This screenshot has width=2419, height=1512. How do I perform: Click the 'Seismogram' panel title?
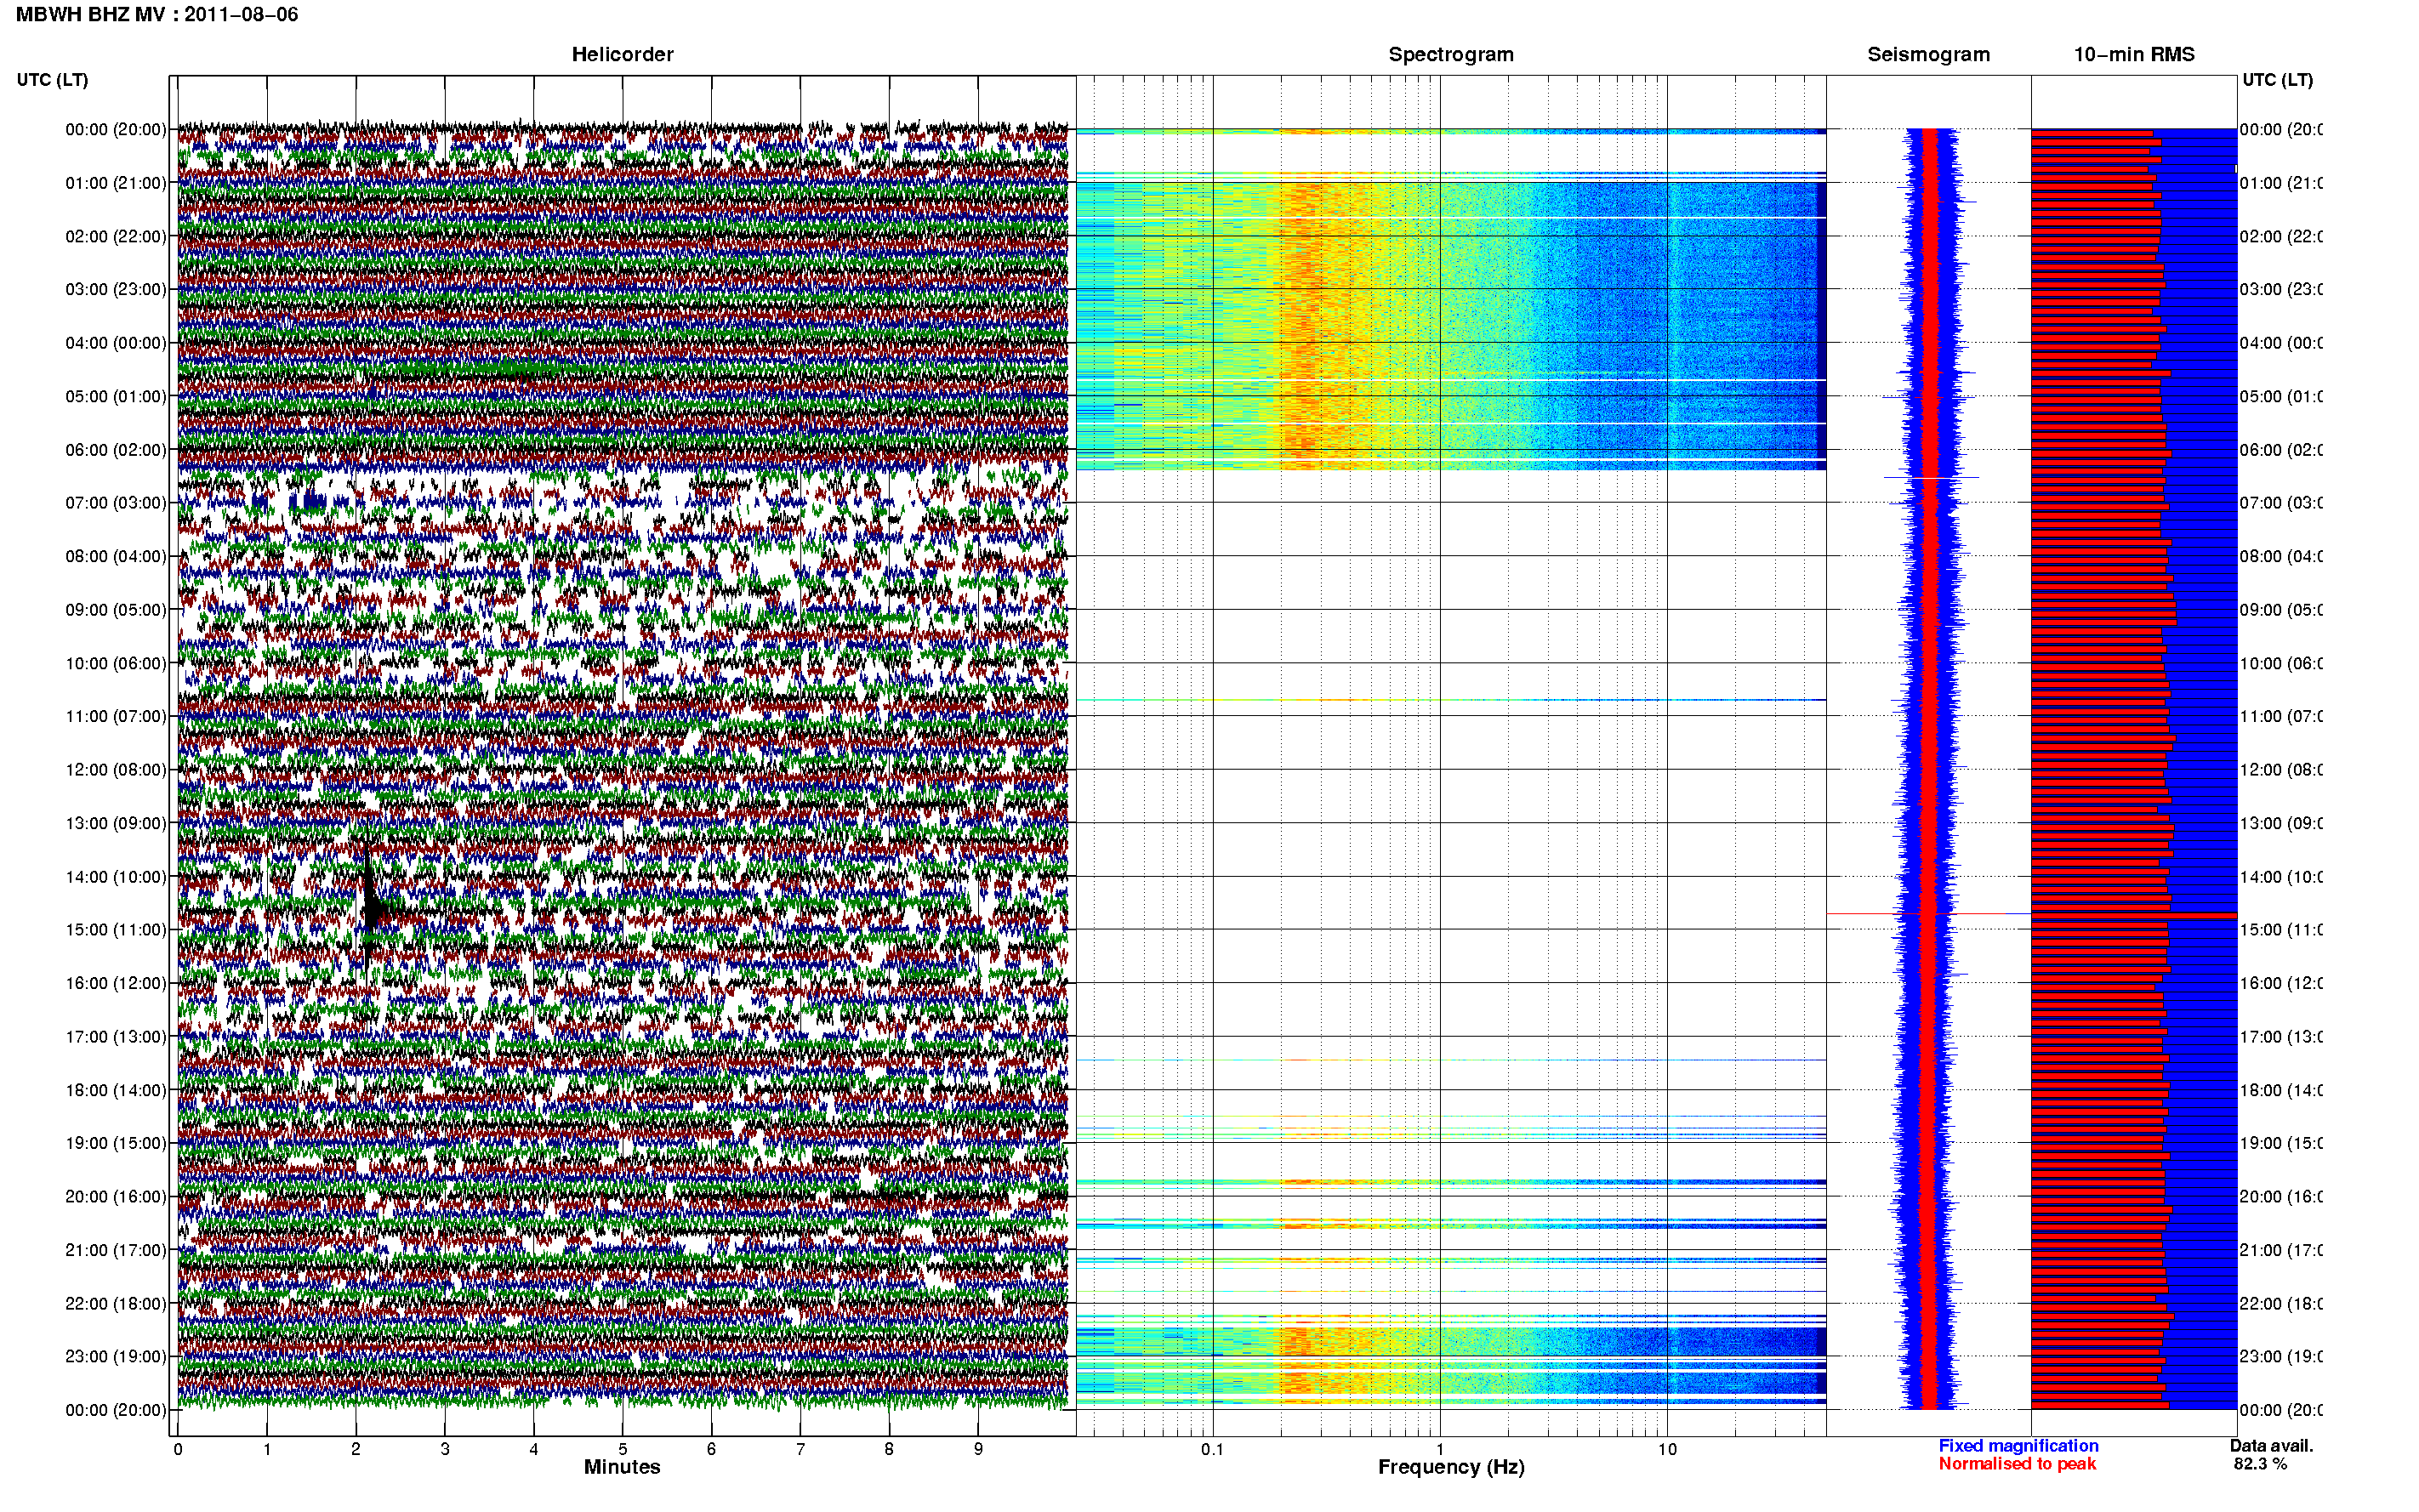pos(1928,55)
